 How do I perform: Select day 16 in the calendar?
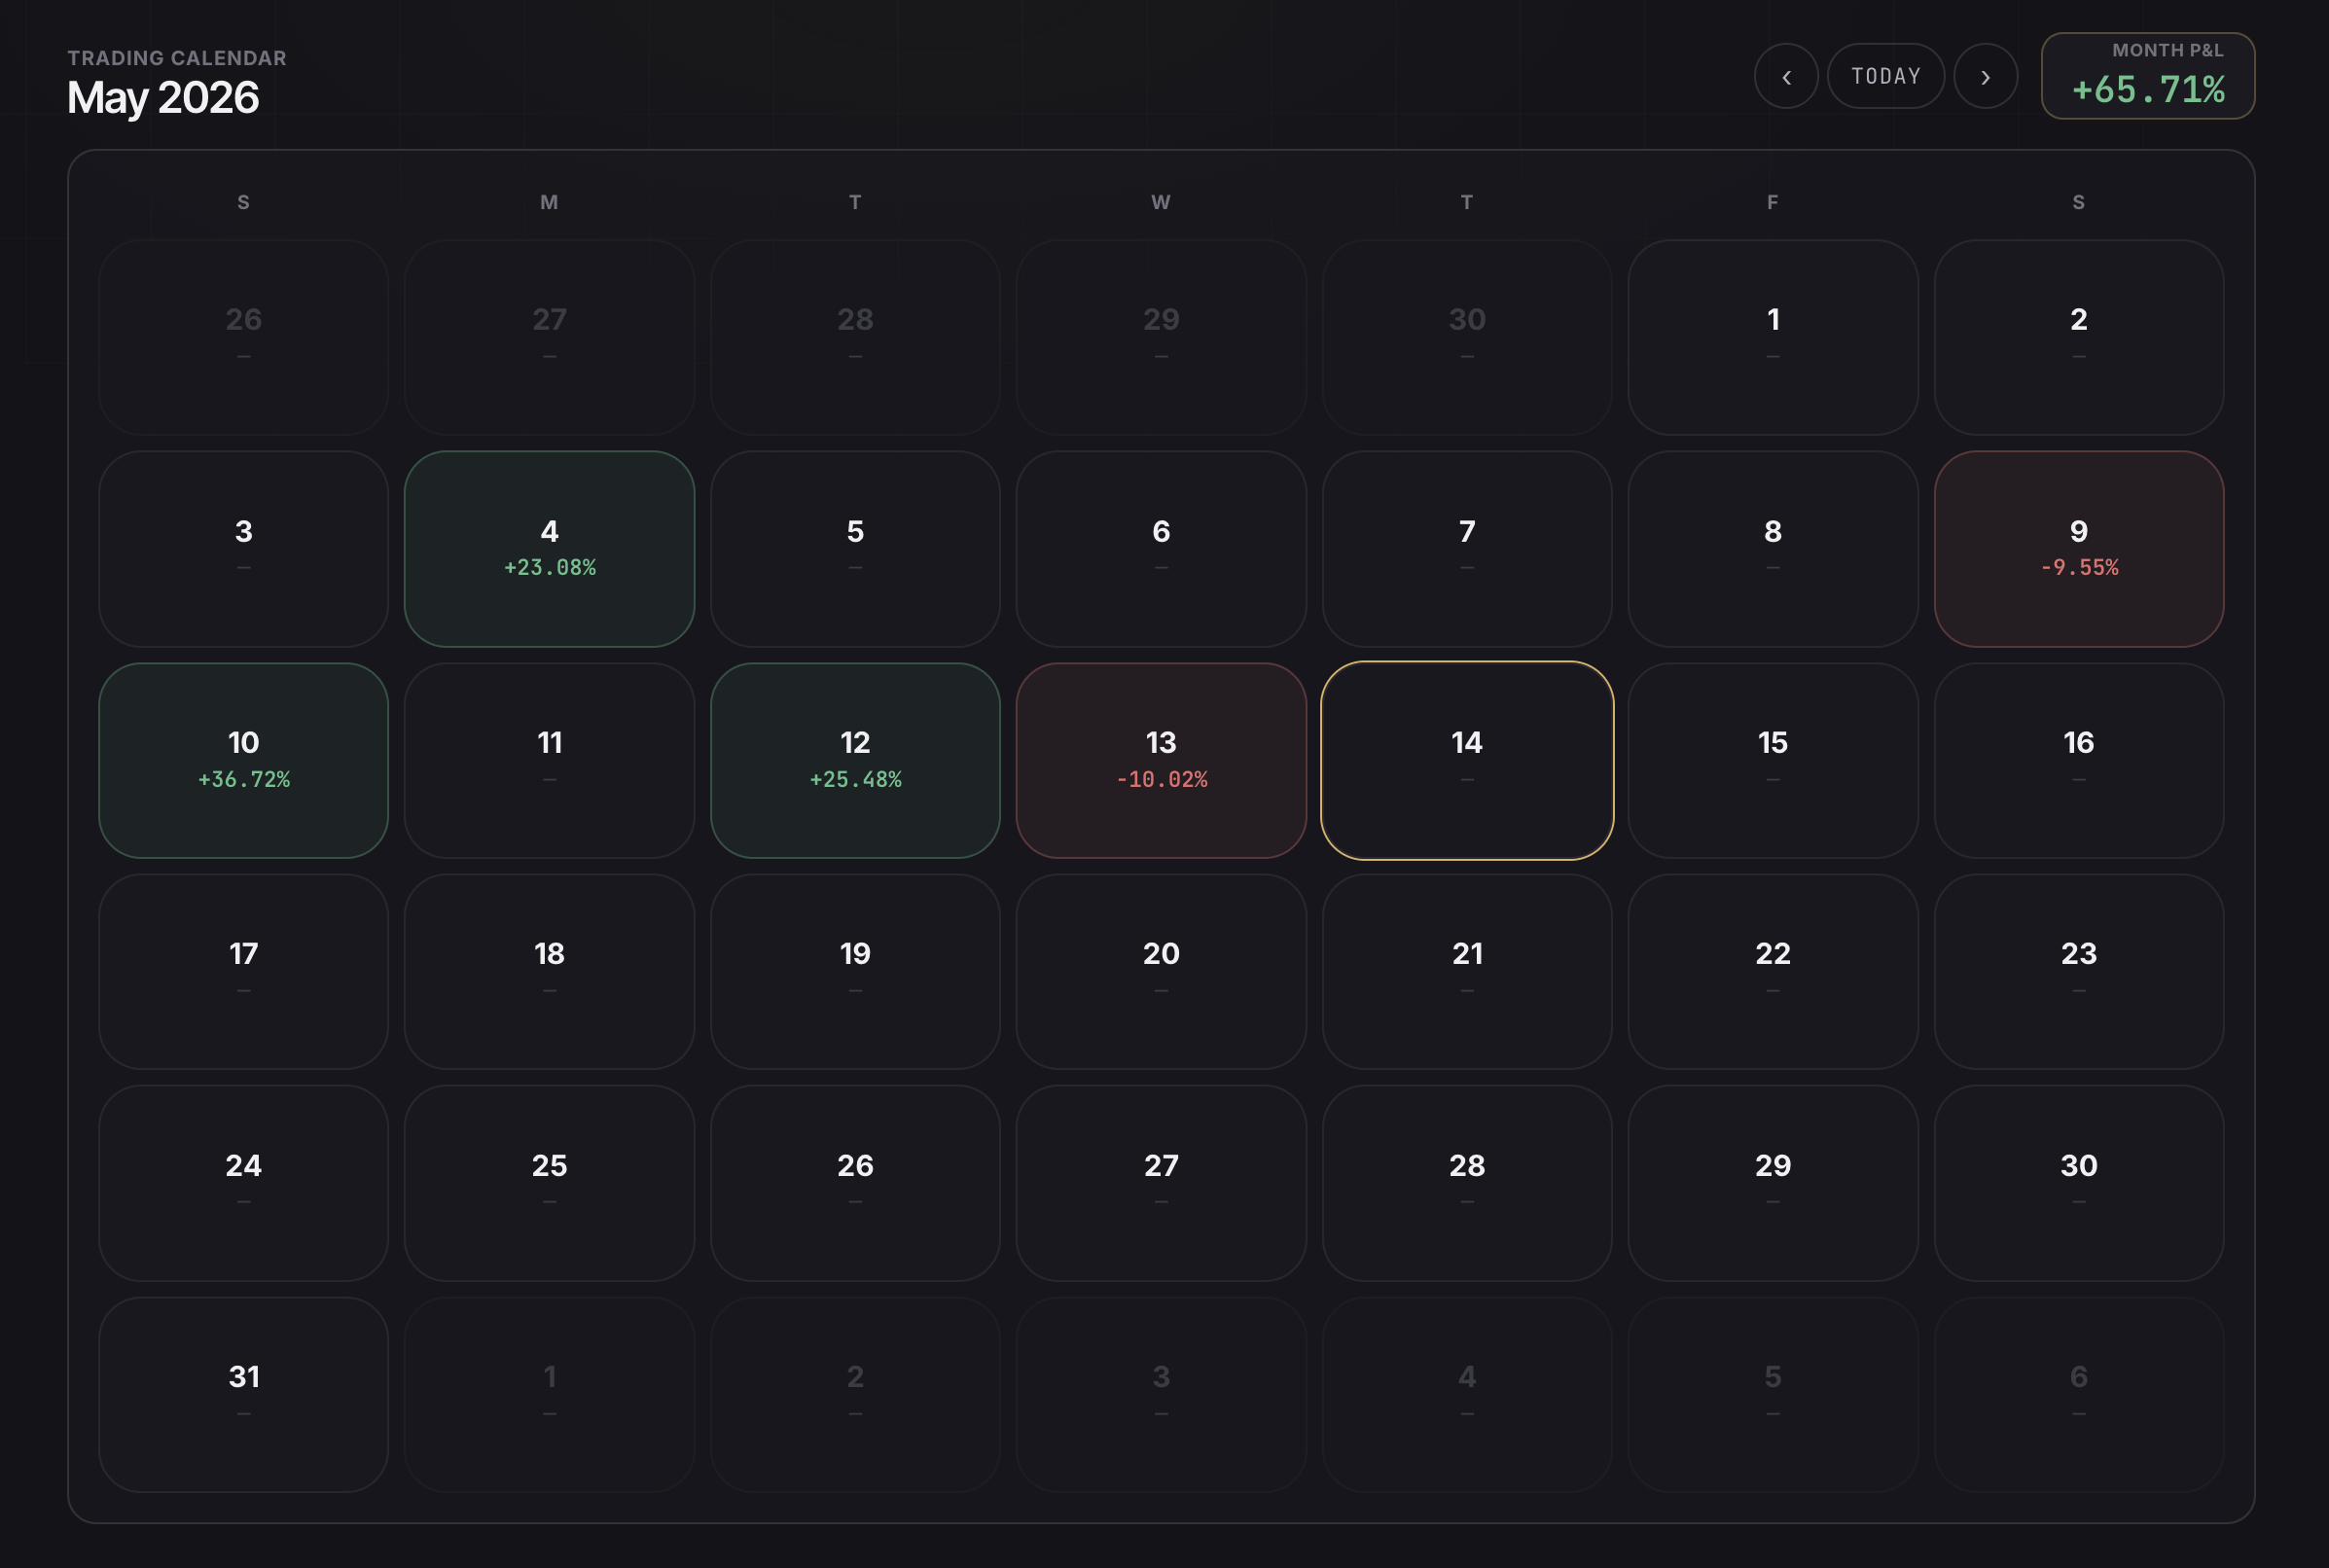point(2078,760)
